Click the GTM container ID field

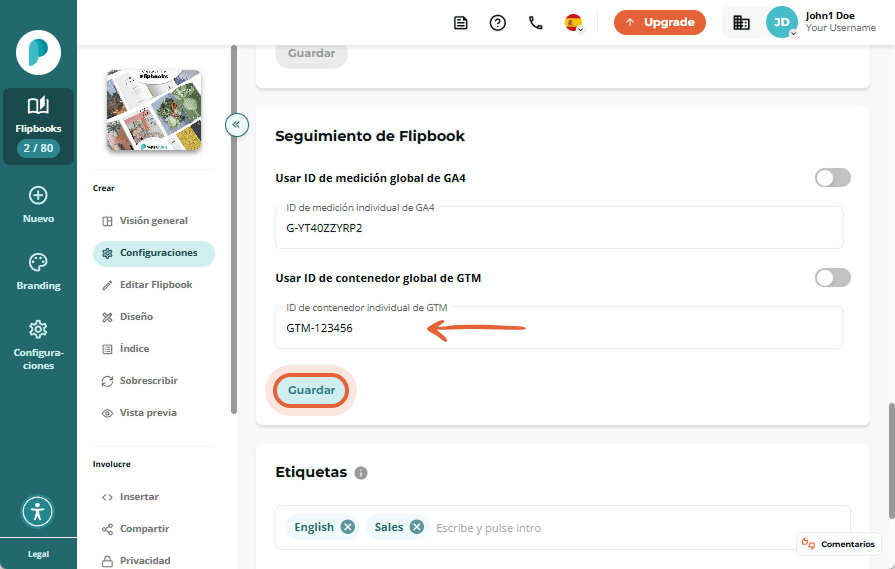(x=559, y=328)
